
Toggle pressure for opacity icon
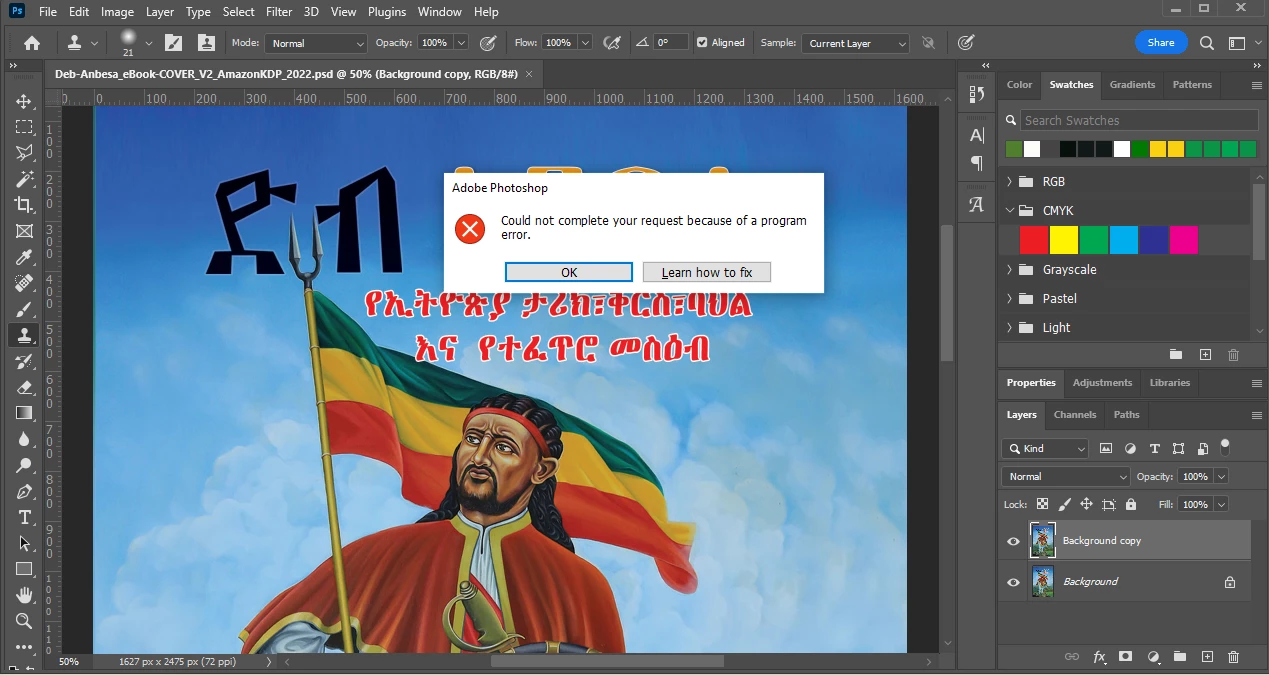[488, 43]
